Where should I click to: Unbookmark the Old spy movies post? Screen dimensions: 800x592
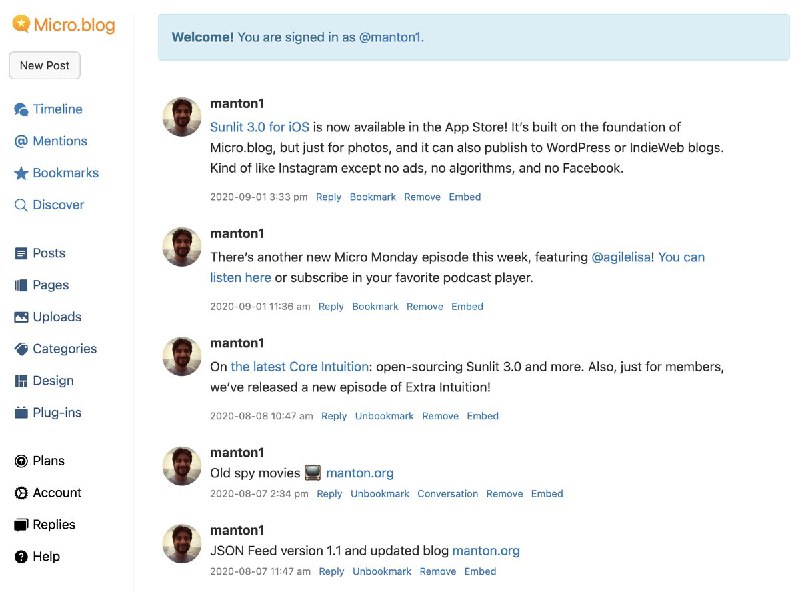tap(379, 494)
